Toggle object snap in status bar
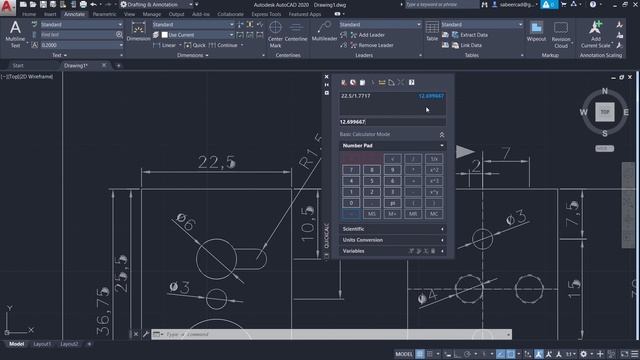Screen dimensions: 640x360 (x=511, y=354)
